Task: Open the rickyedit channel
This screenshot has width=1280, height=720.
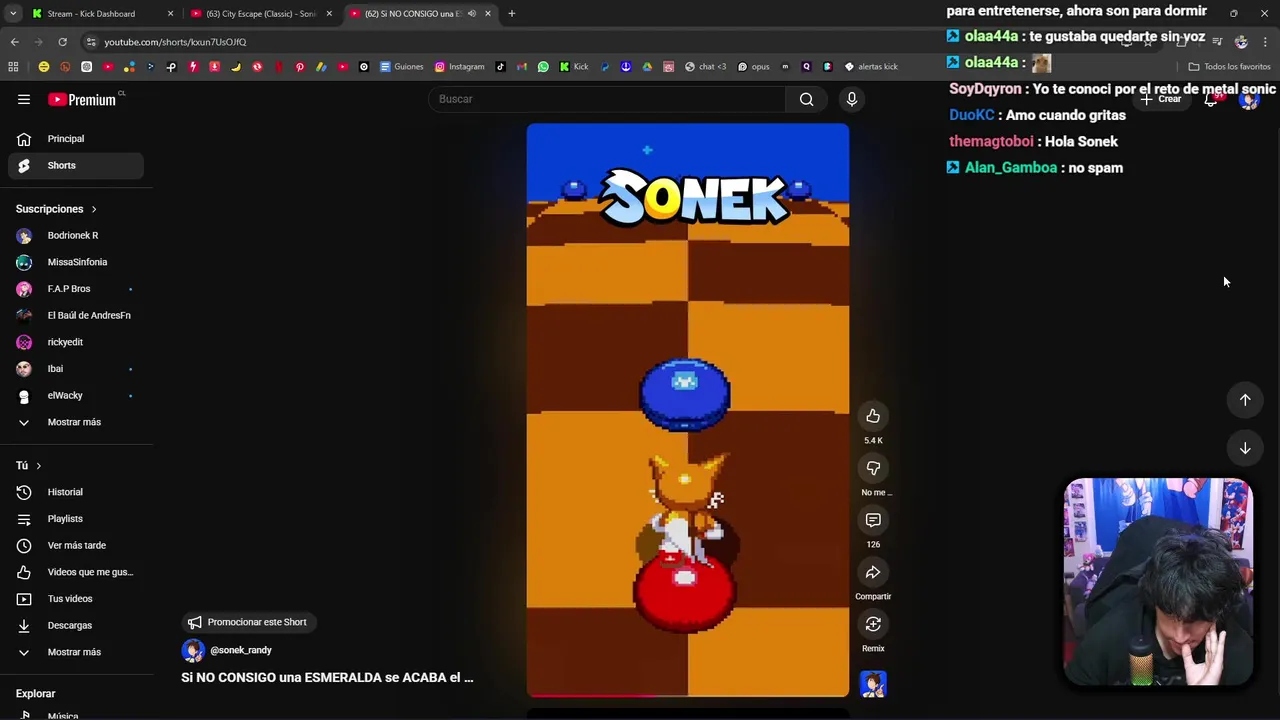Action: [76, 342]
